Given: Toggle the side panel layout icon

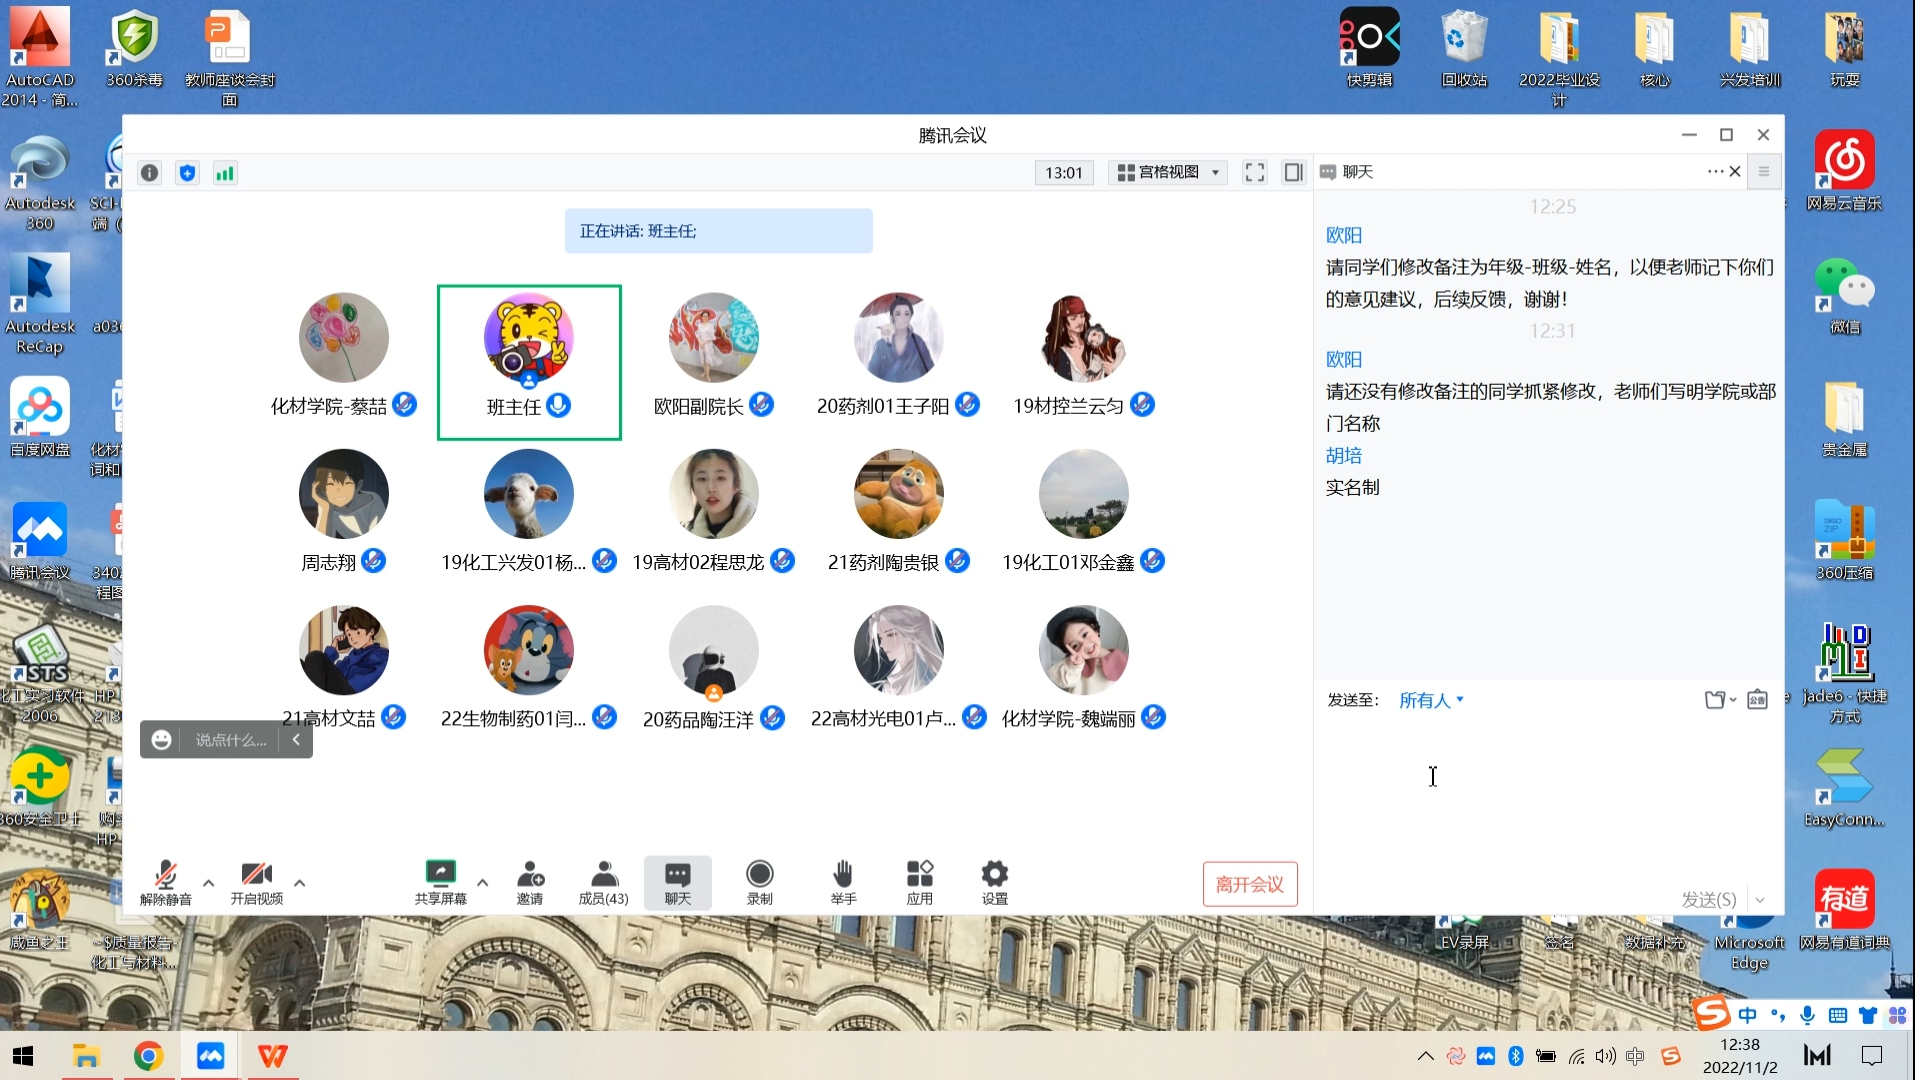Looking at the screenshot, I should pos(1293,173).
